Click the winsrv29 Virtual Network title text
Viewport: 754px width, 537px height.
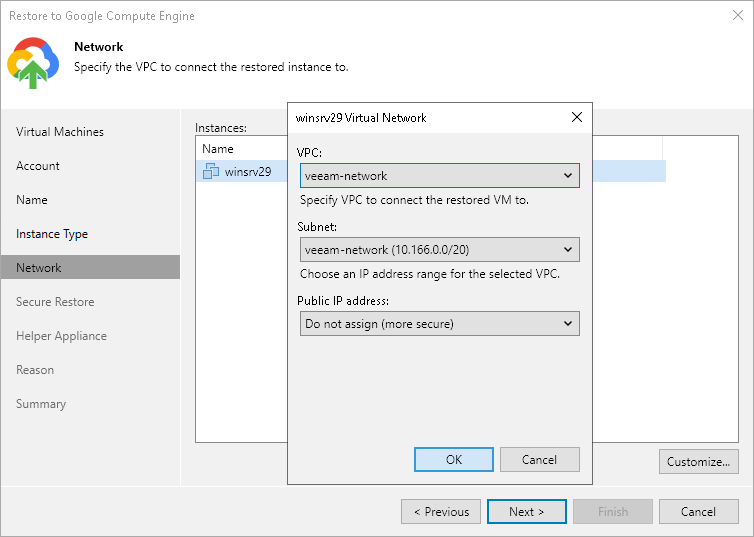[x=361, y=118]
